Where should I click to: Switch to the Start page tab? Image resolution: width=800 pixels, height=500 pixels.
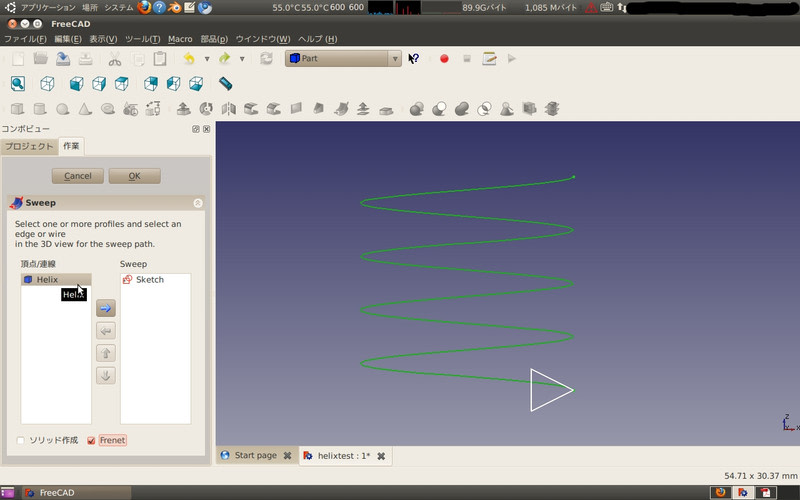coord(256,455)
